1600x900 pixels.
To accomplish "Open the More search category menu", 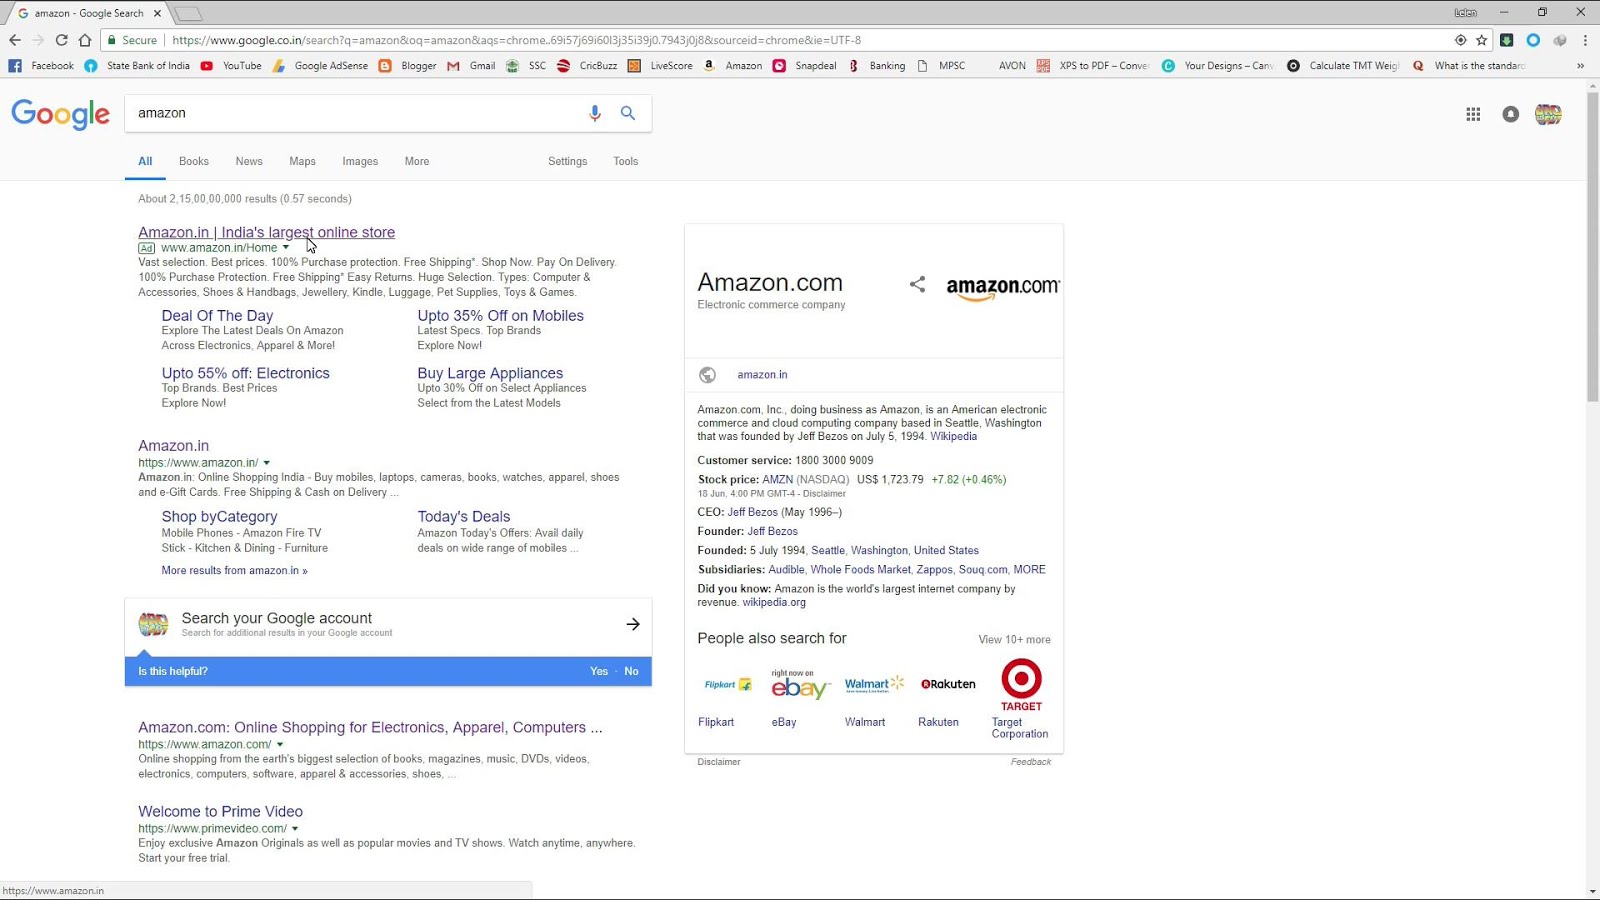I will (x=417, y=161).
